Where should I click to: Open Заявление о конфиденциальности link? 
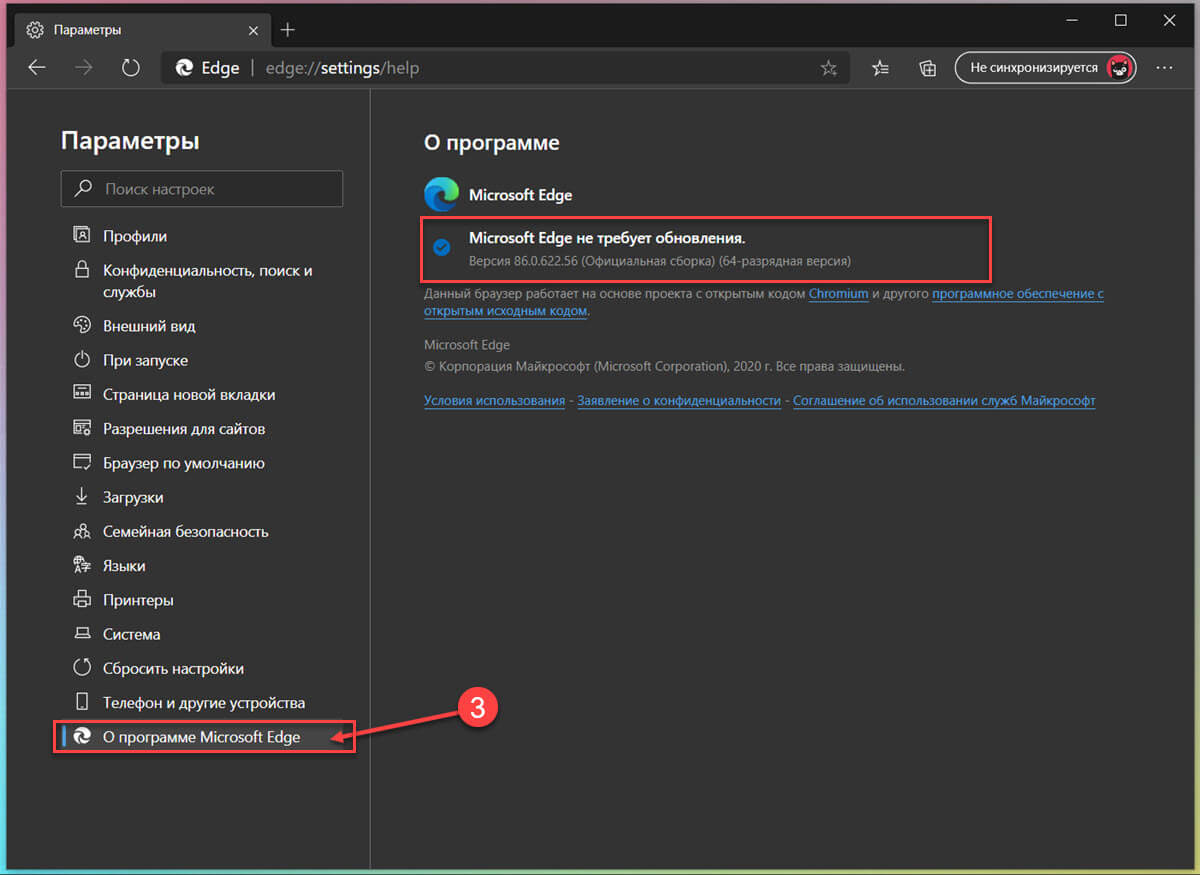pyautogui.click(x=678, y=400)
